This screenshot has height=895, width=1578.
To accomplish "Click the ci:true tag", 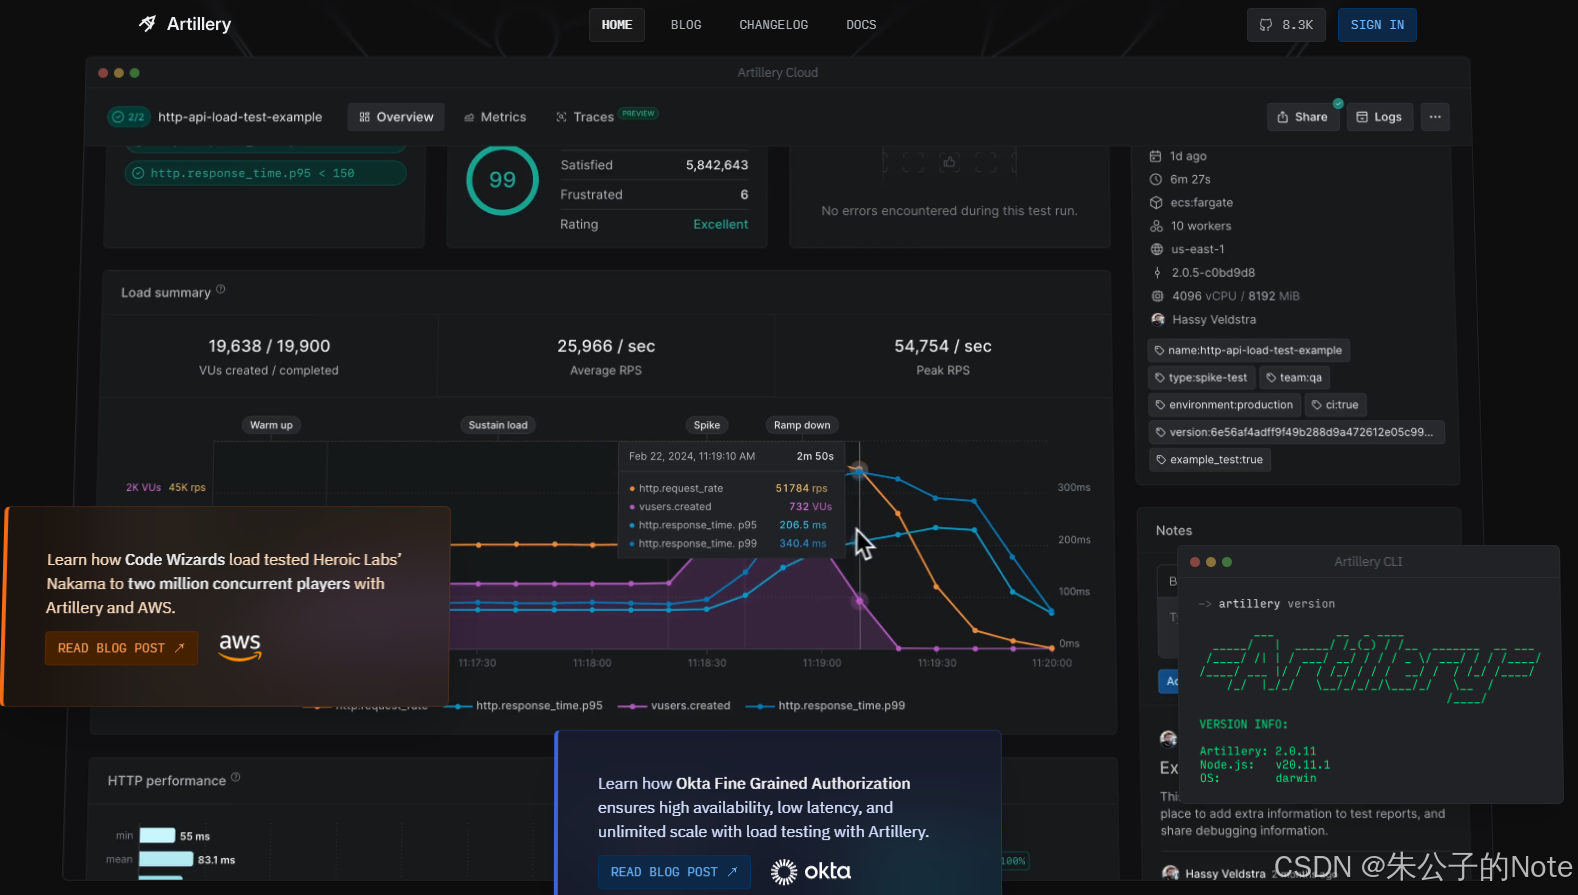I will (1335, 405).
